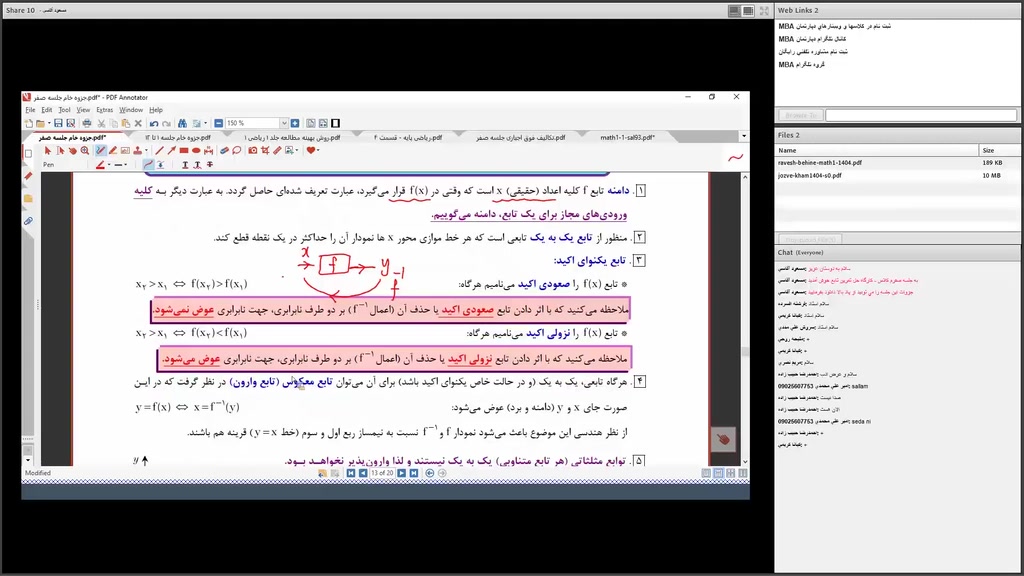Open the File menu
Image resolution: width=1024 pixels, height=576 pixels.
pyautogui.click(x=30, y=110)
